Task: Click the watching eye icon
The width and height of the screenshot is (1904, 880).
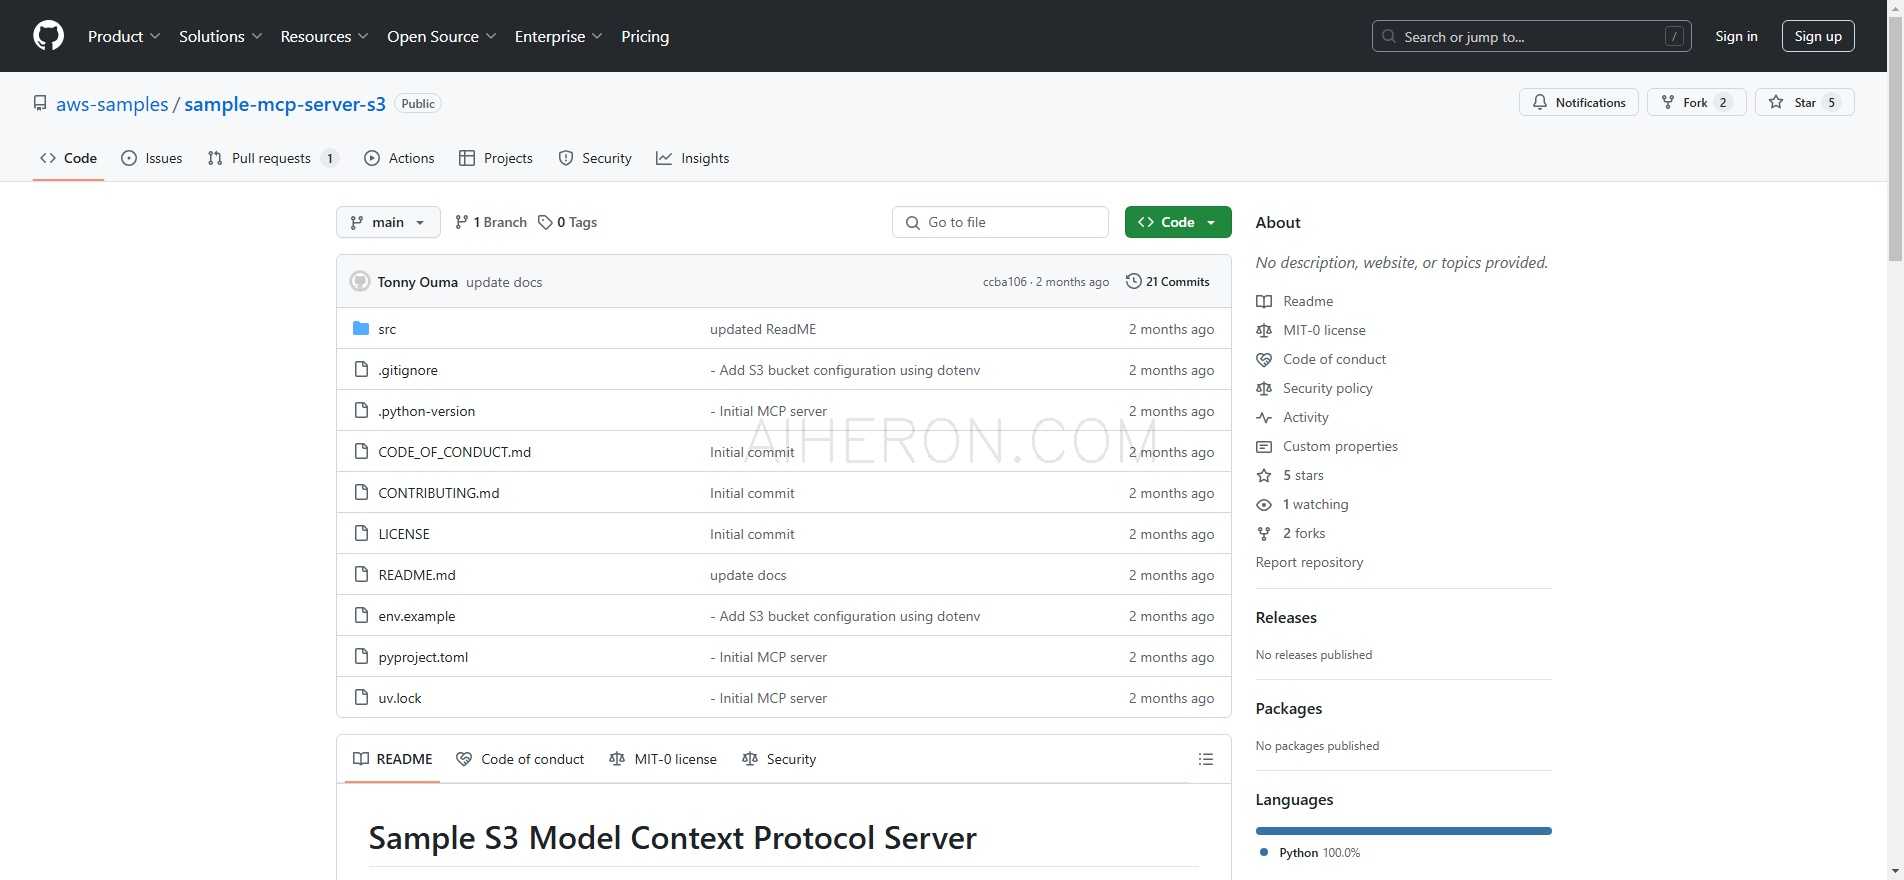Action: pyautogui.click(x=1264, y=505)
